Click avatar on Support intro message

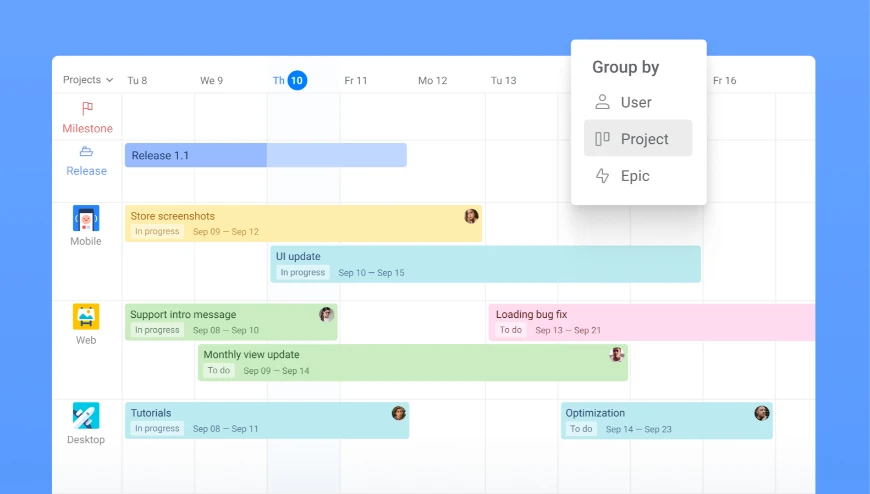pos(326,315)
